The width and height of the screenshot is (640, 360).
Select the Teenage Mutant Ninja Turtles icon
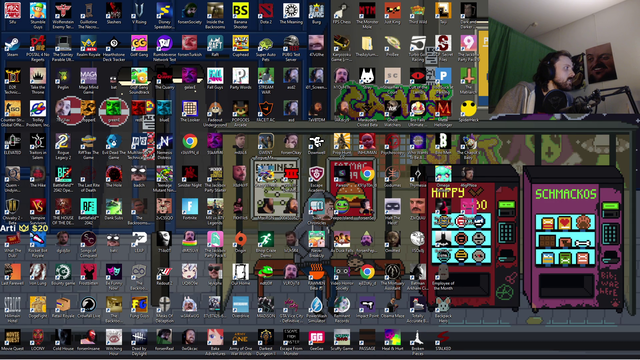[164, 174]
